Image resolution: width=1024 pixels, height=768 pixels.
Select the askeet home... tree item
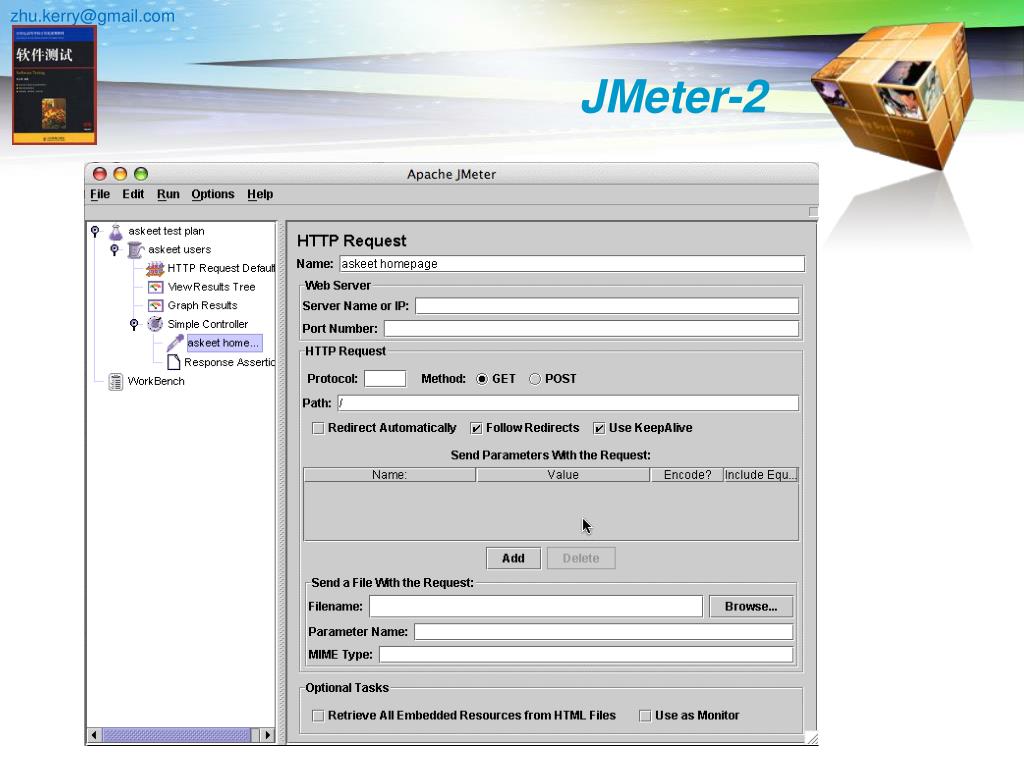click(224, 343)
